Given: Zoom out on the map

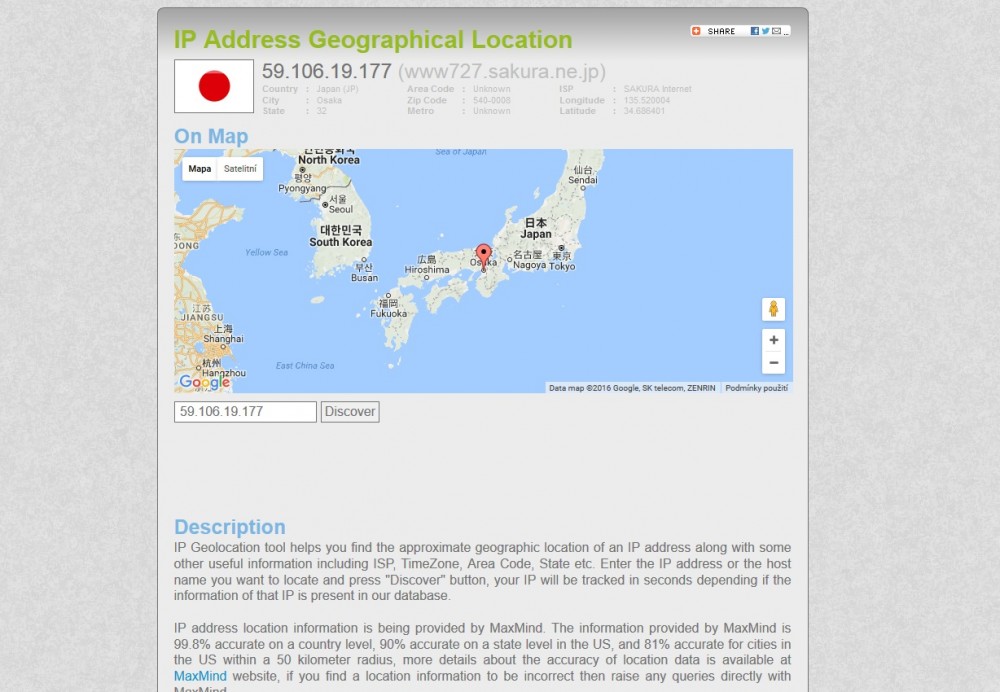Looking at the screenshot, I should coord(773,363).
